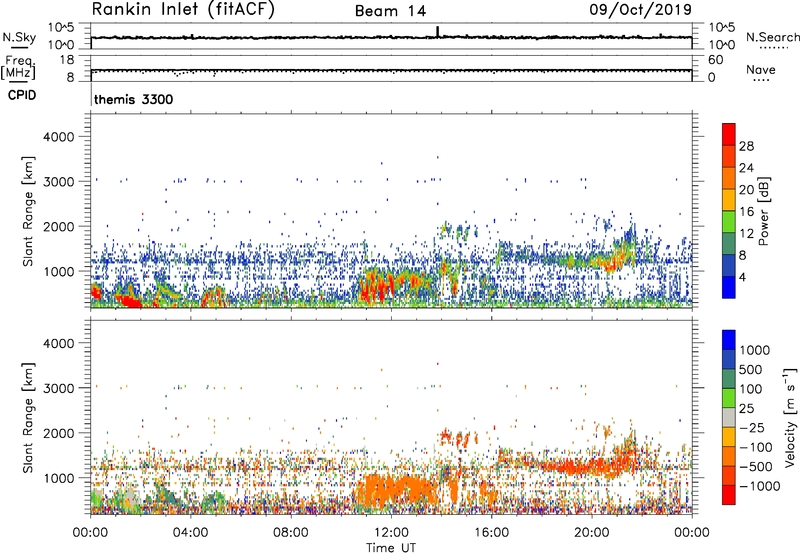Click the 'Nave' legend label
Viewport: 800px width, 554px height.
click(761, 69)
